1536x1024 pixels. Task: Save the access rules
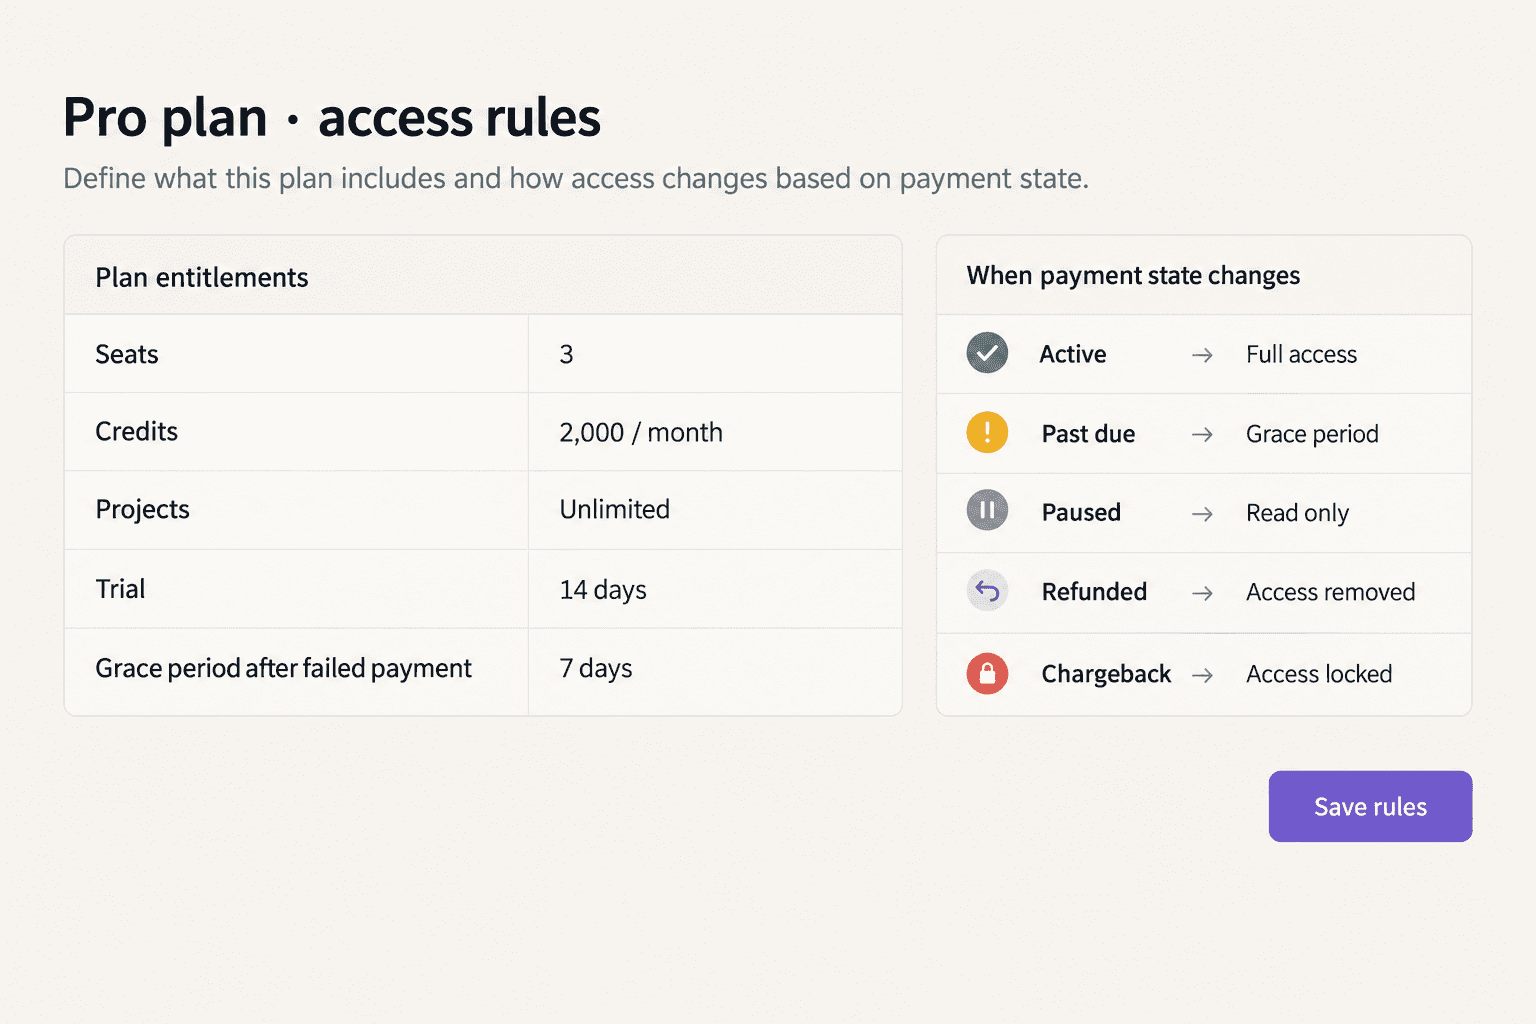pyautogui.click(x=1370, y=806)
